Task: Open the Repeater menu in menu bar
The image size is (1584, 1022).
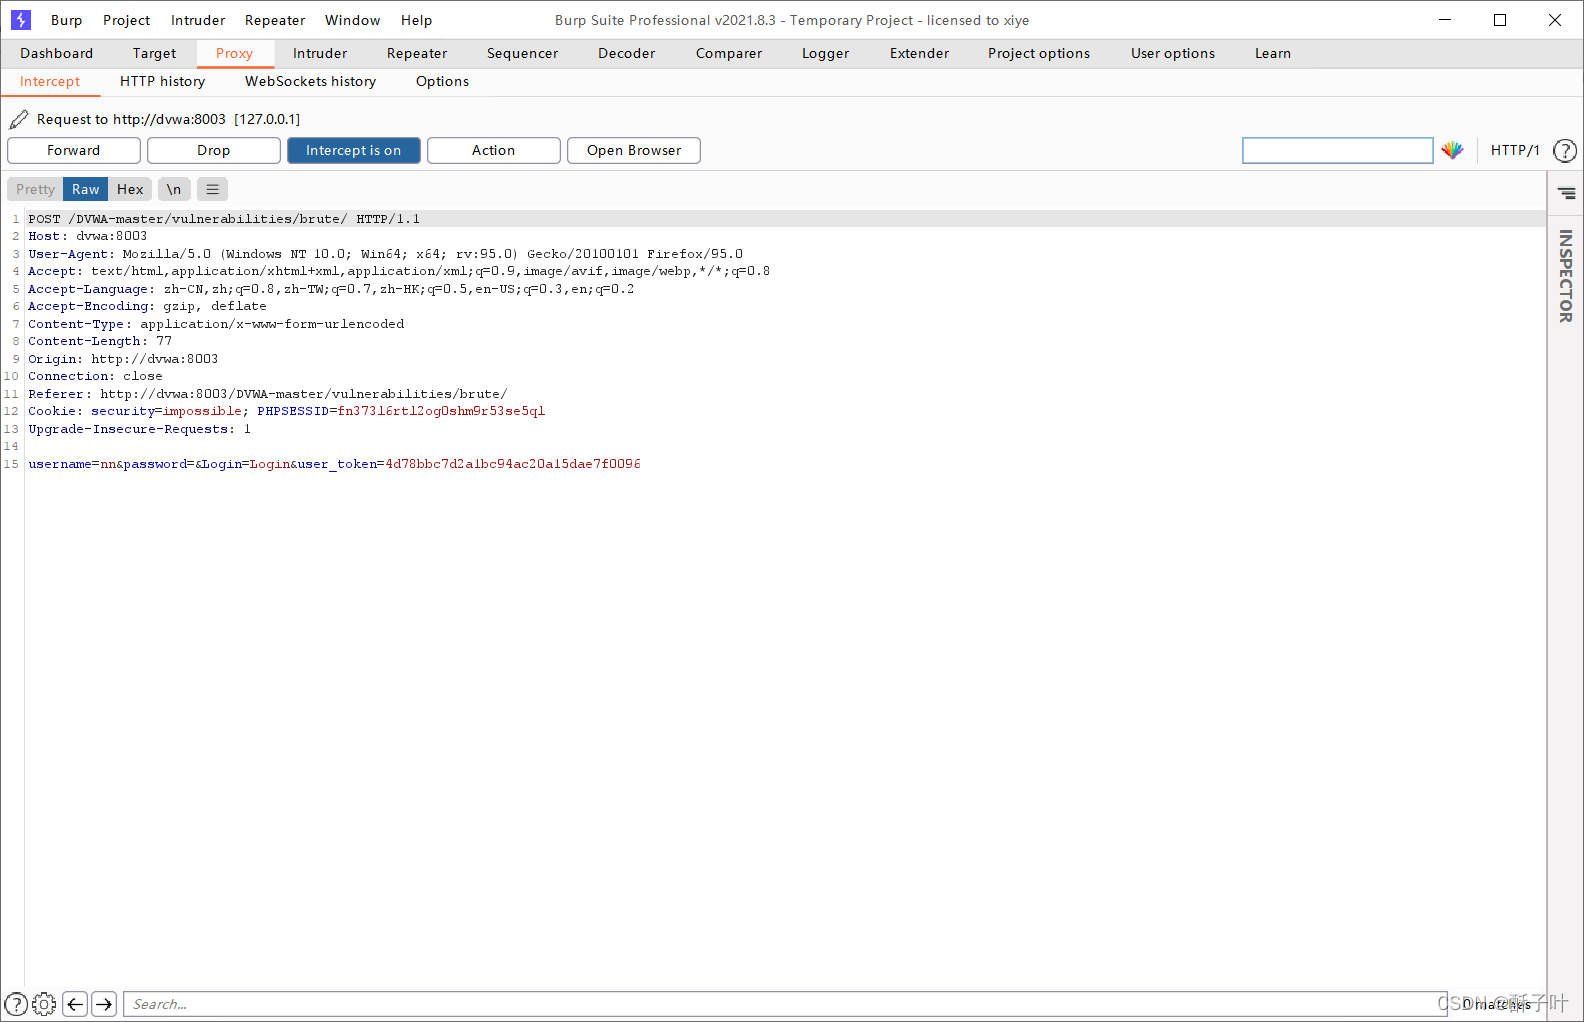Action: click(275, 20)
